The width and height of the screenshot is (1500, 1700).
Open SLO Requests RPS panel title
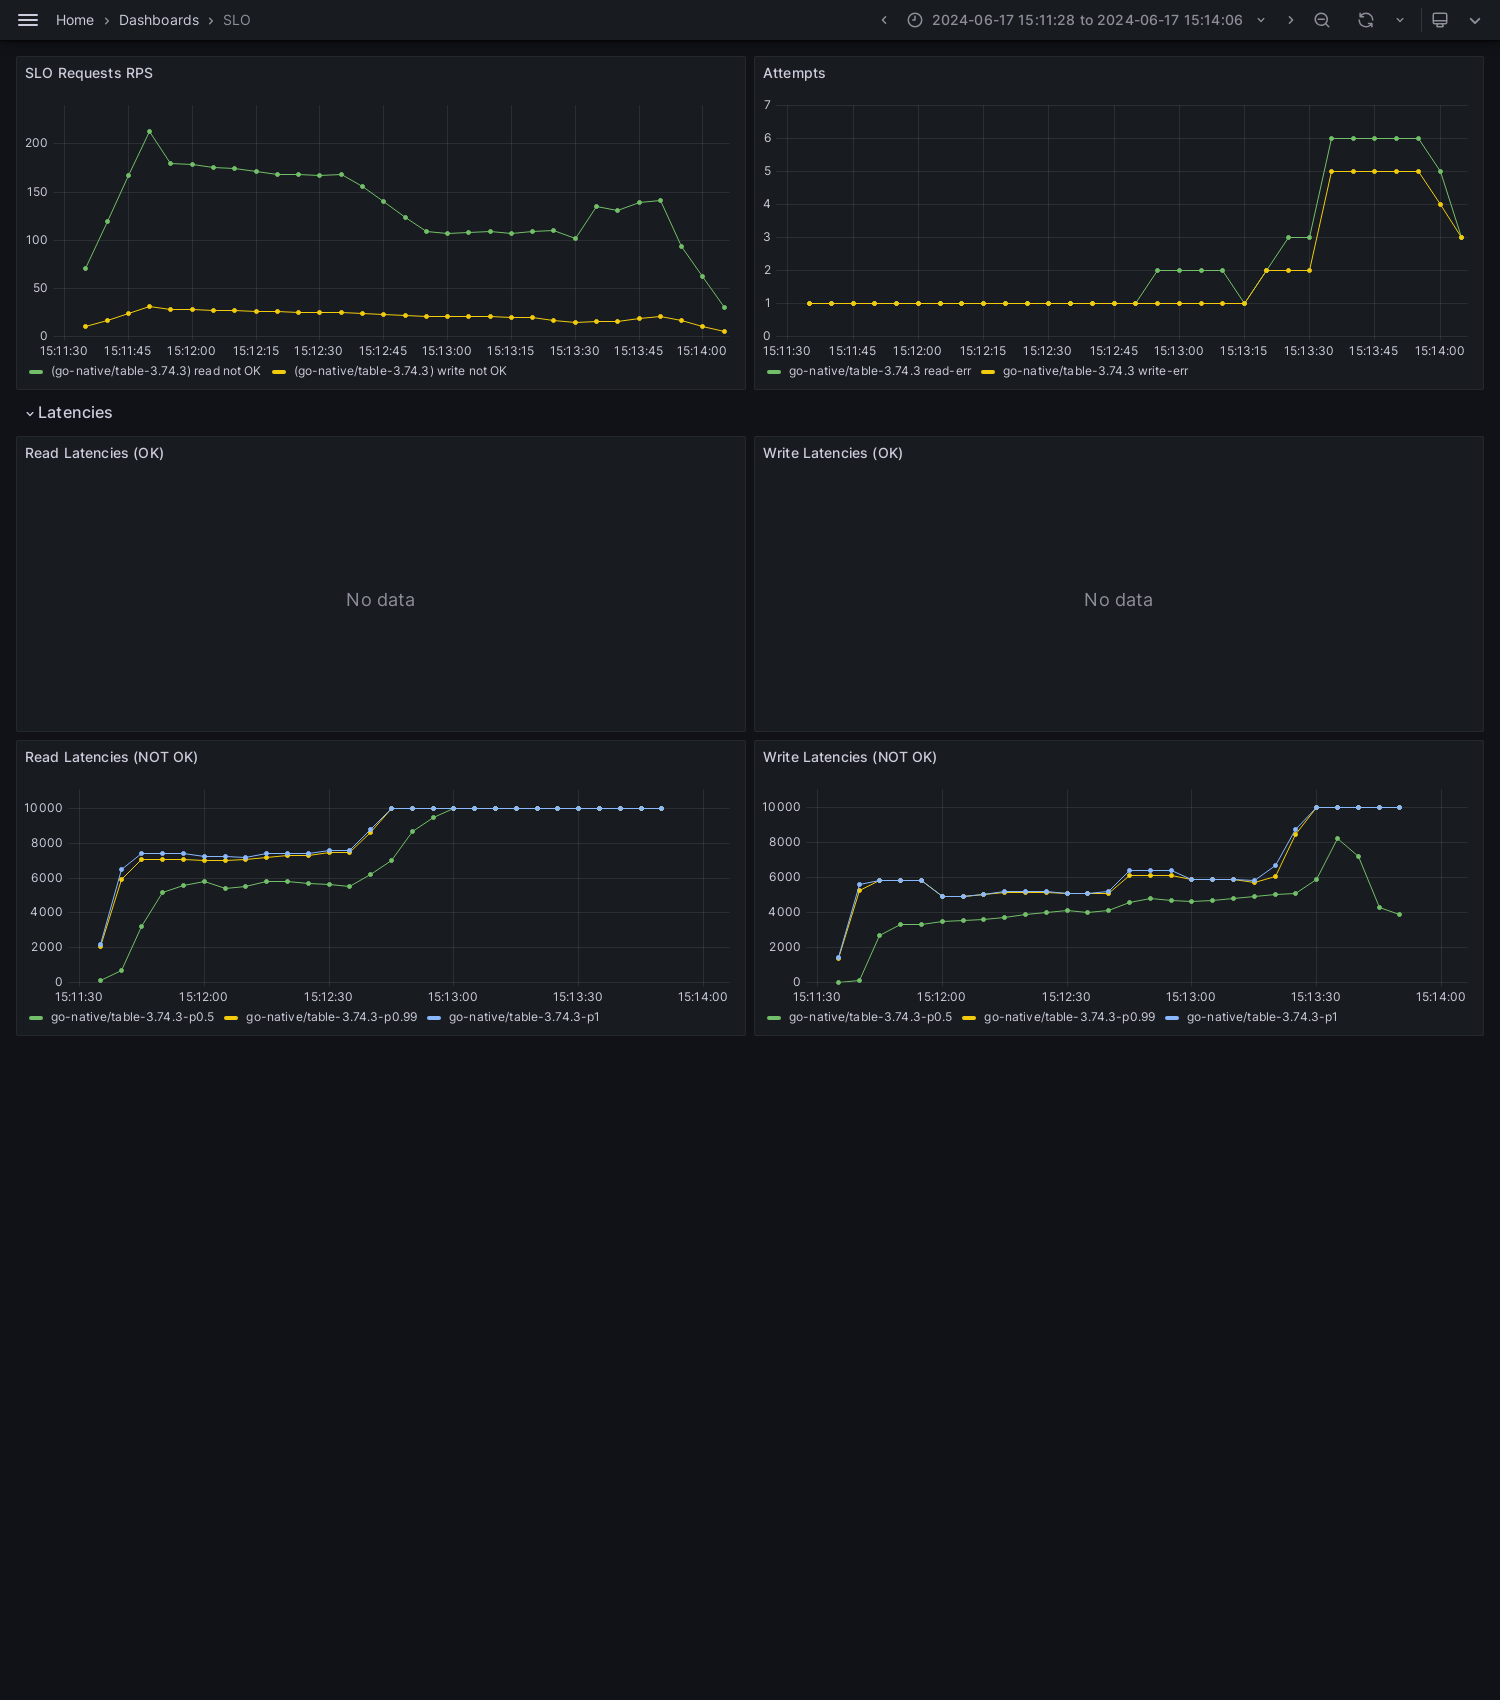[89, 73]
